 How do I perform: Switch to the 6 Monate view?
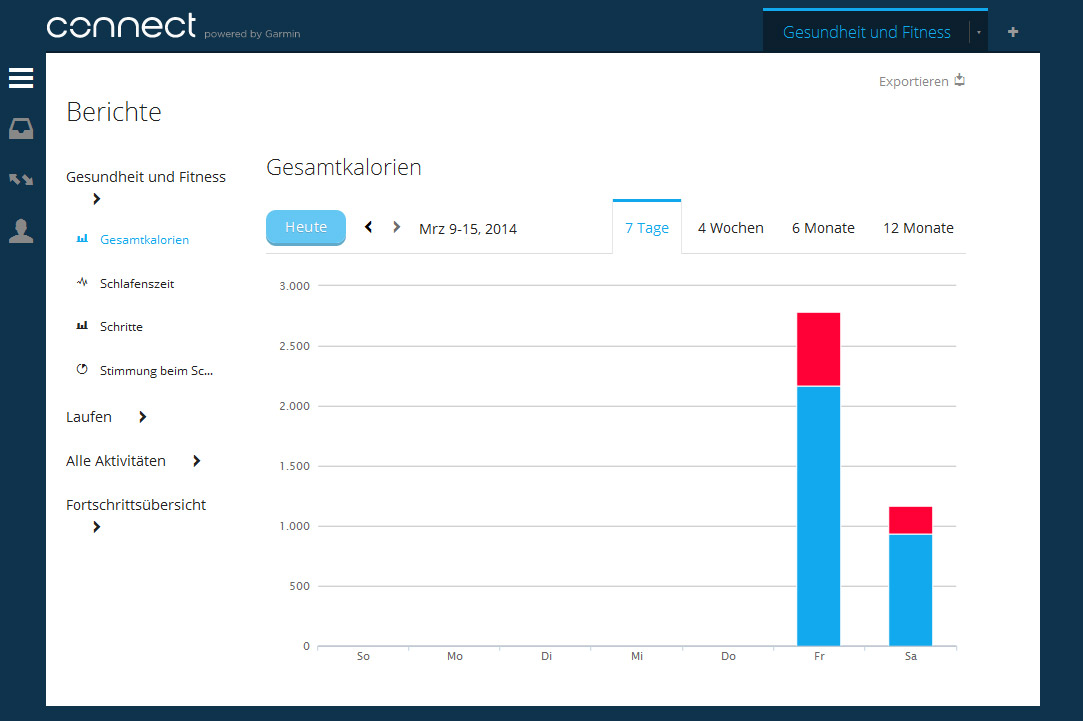tap(823, 228)
